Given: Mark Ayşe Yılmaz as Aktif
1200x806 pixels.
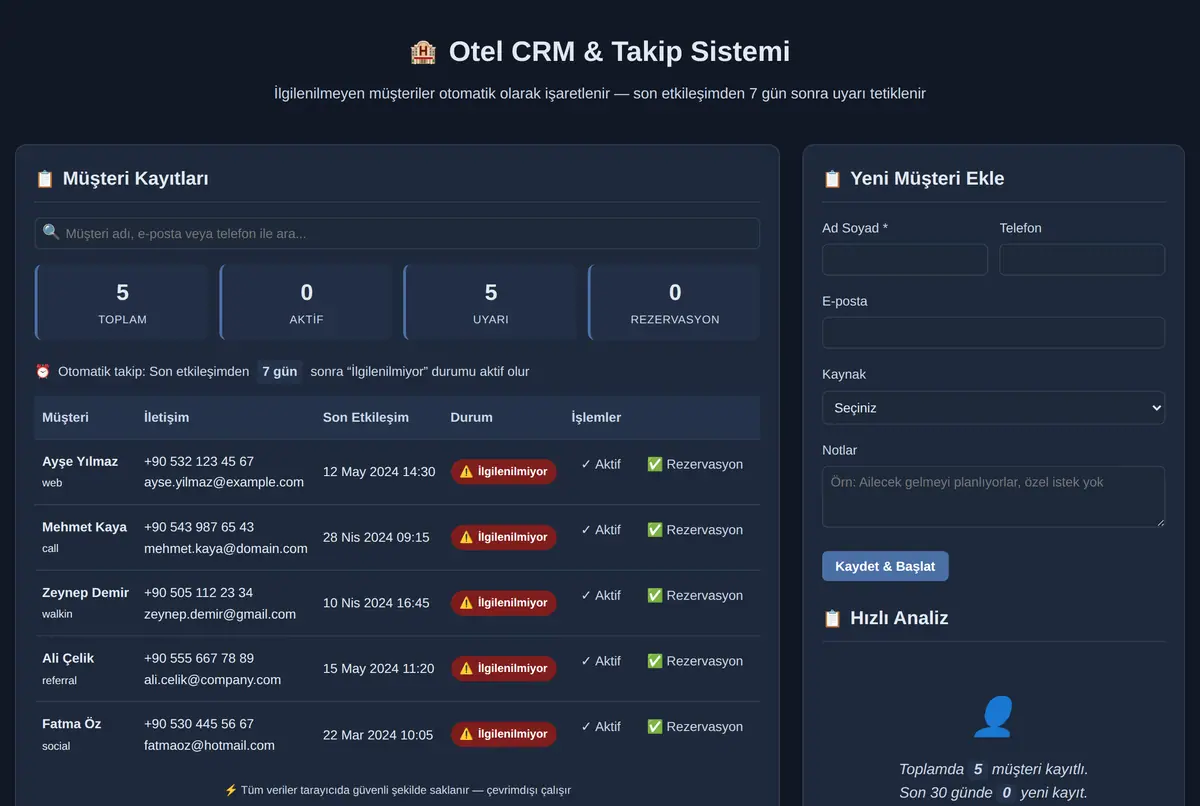Looking at the screenshot, I should pos(601,464).
